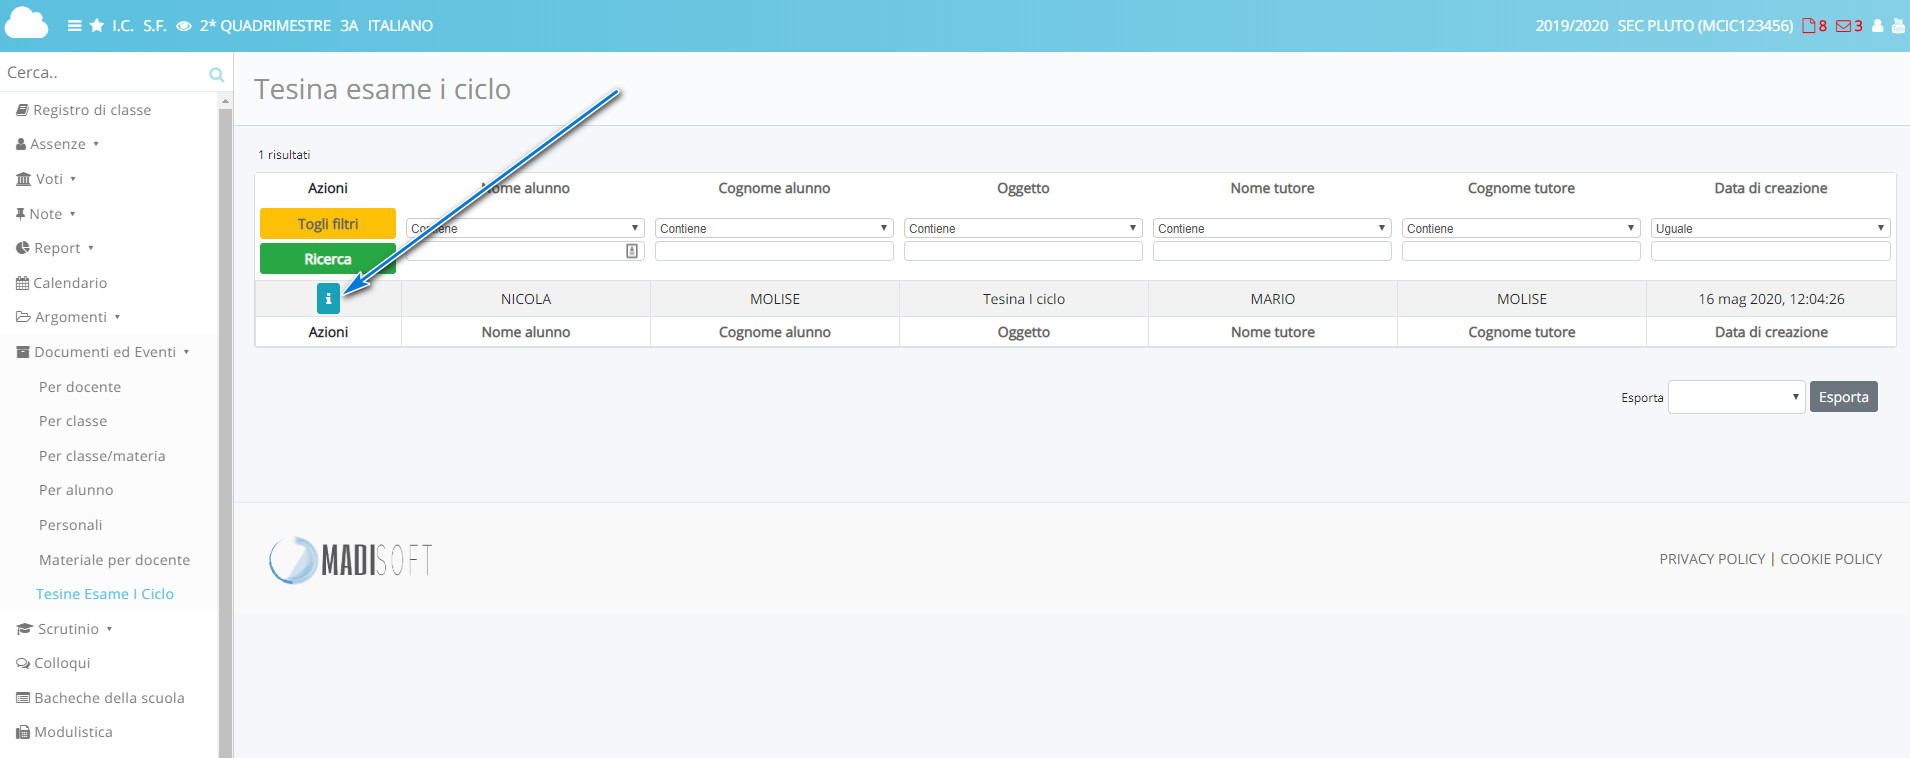The height and width of the screenshot is (758, 1910).
Task: Click the cloud logo in the header
Action: pyautogui.click(x=27, y=23)
